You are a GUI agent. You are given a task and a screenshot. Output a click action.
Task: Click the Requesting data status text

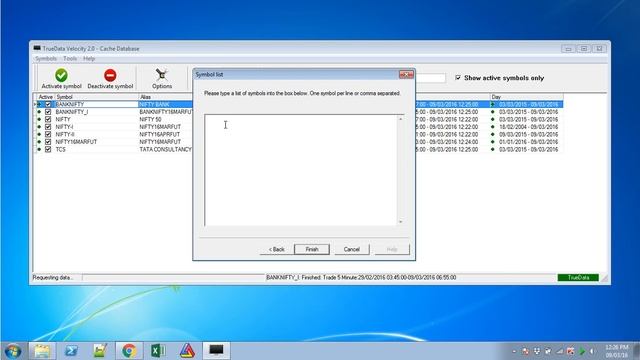pyautogui.click(x=53, y=278)
